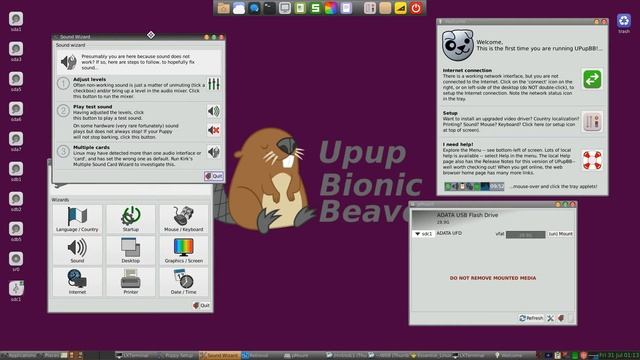Image resolution: width=640 pixels, height=360 pixels.
Task: Open the sda5 drive desktop icon
Action: click(x=16, y=81)
